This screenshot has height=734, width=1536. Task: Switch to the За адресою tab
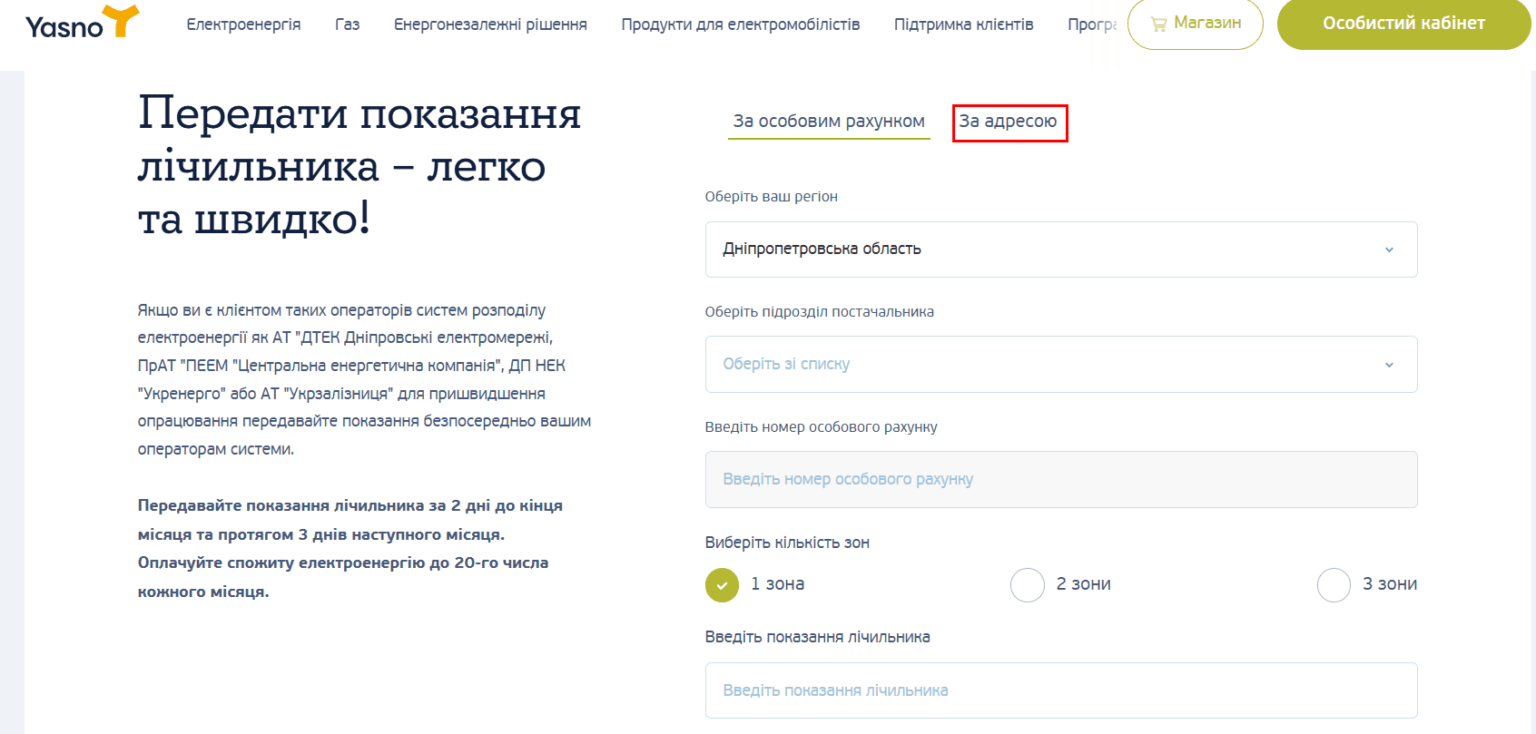(1009, 122)
